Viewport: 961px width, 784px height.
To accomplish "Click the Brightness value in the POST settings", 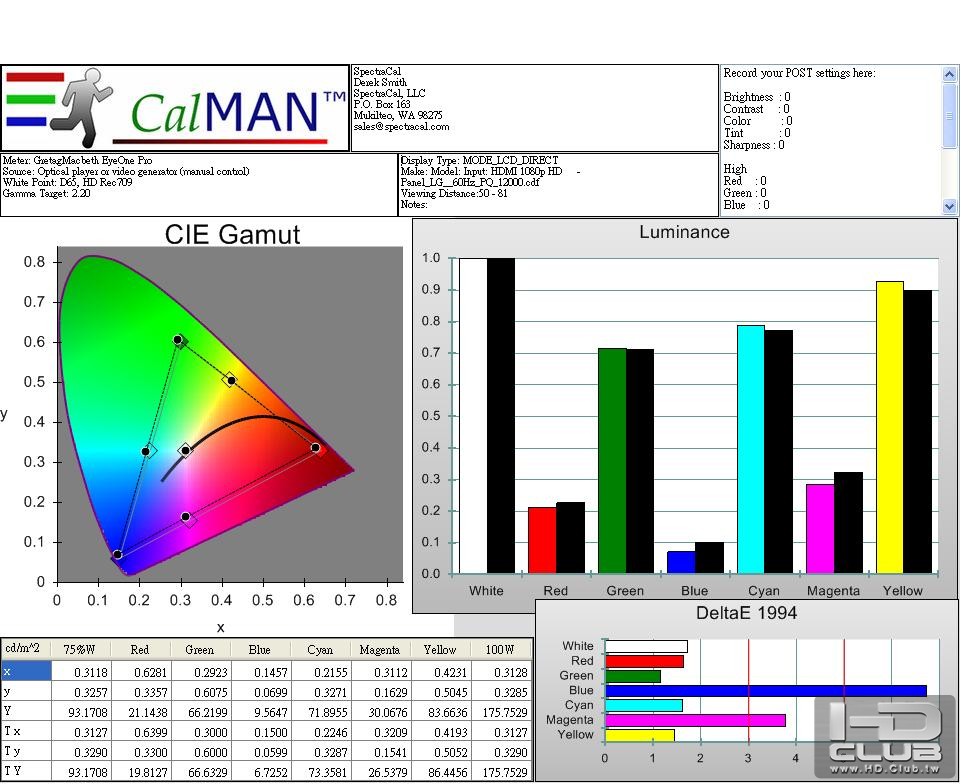I will (x=787, y=97).
